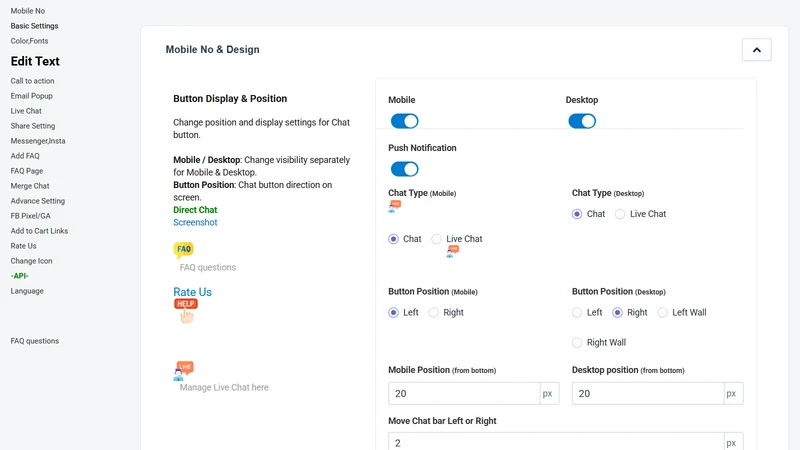Focus the Move Chat bar Left or Right field

point(556,442)
